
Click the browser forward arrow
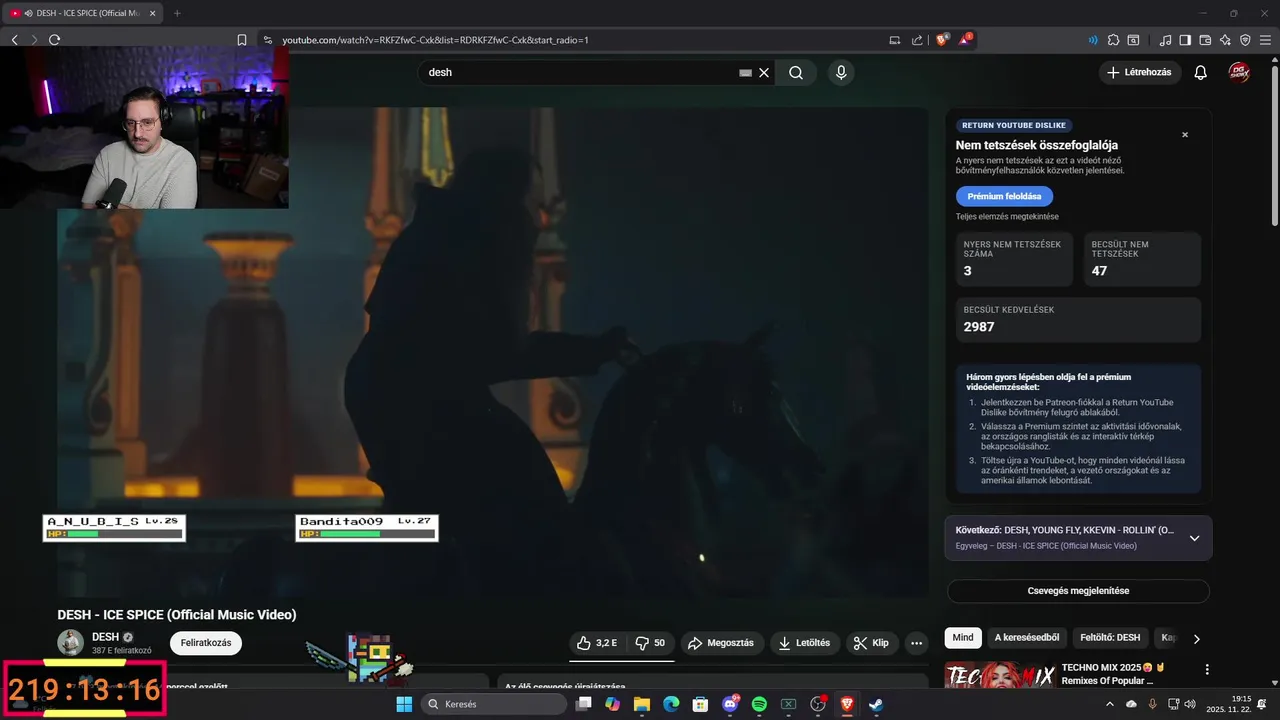(34, 40)
